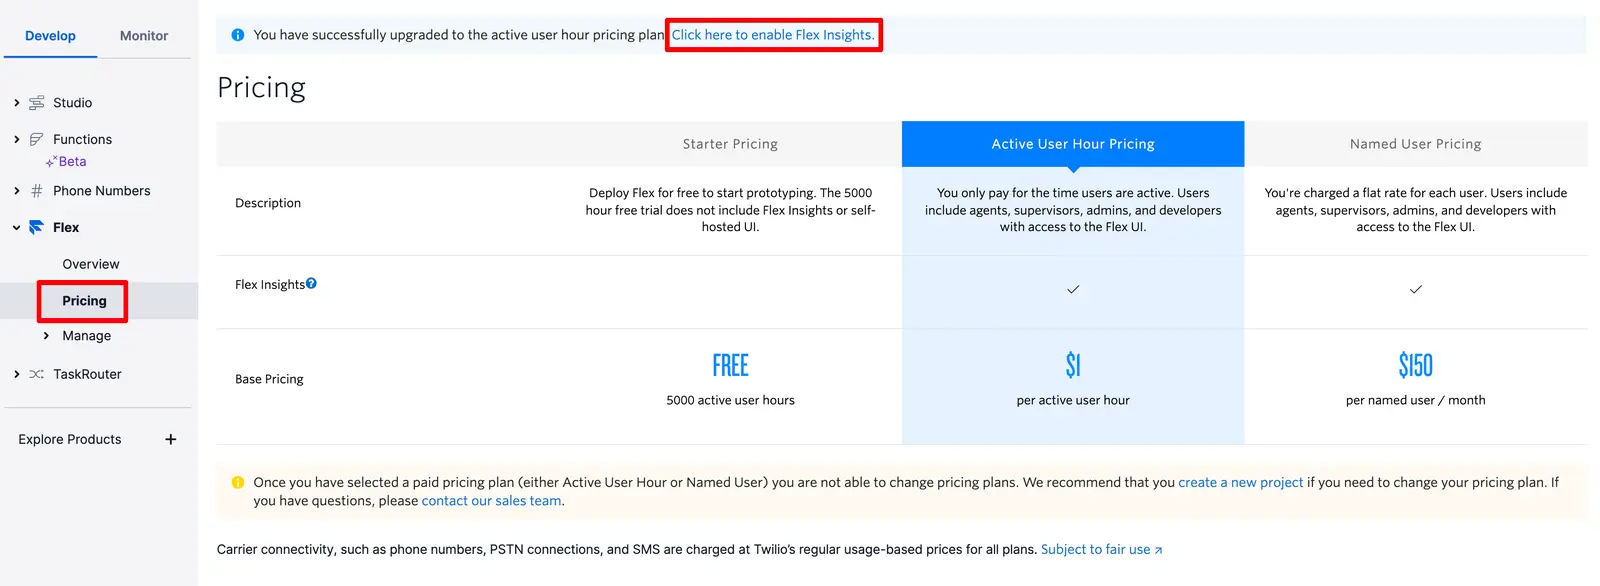Viewport: 1600px width, 586px height.
Task: Open Flex Pricing in sidebar
Action: (84, 301)
